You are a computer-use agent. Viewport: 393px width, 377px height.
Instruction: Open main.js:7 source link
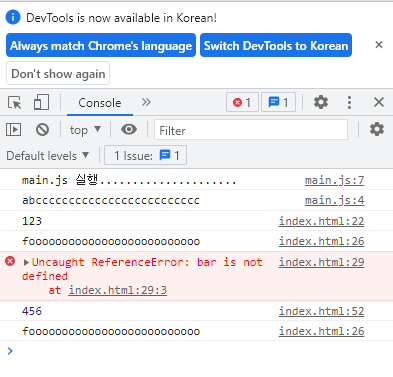point(334,180)
